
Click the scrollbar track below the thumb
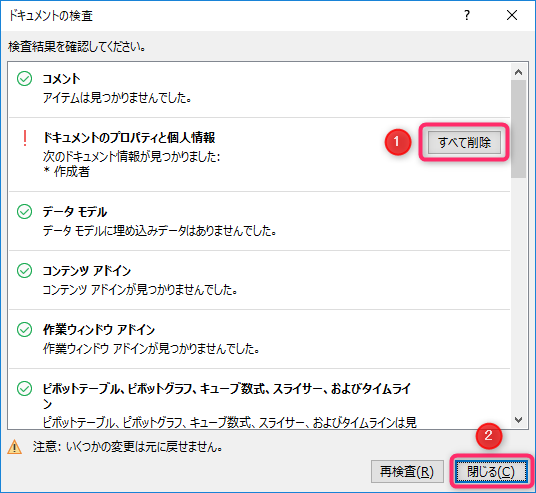pyautogui.click(x=519, y=295)
